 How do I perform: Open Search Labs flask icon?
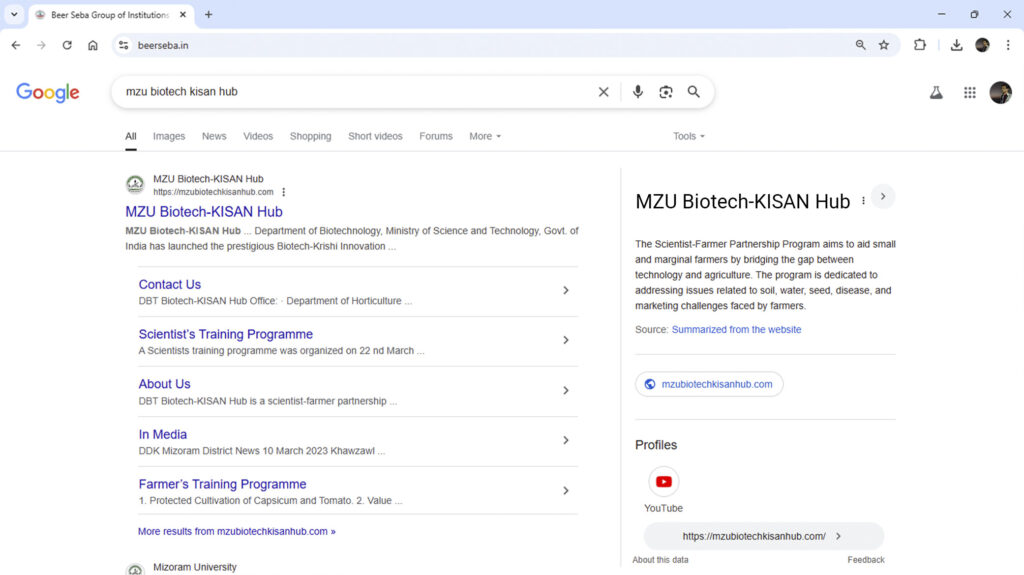pos(936,93)
